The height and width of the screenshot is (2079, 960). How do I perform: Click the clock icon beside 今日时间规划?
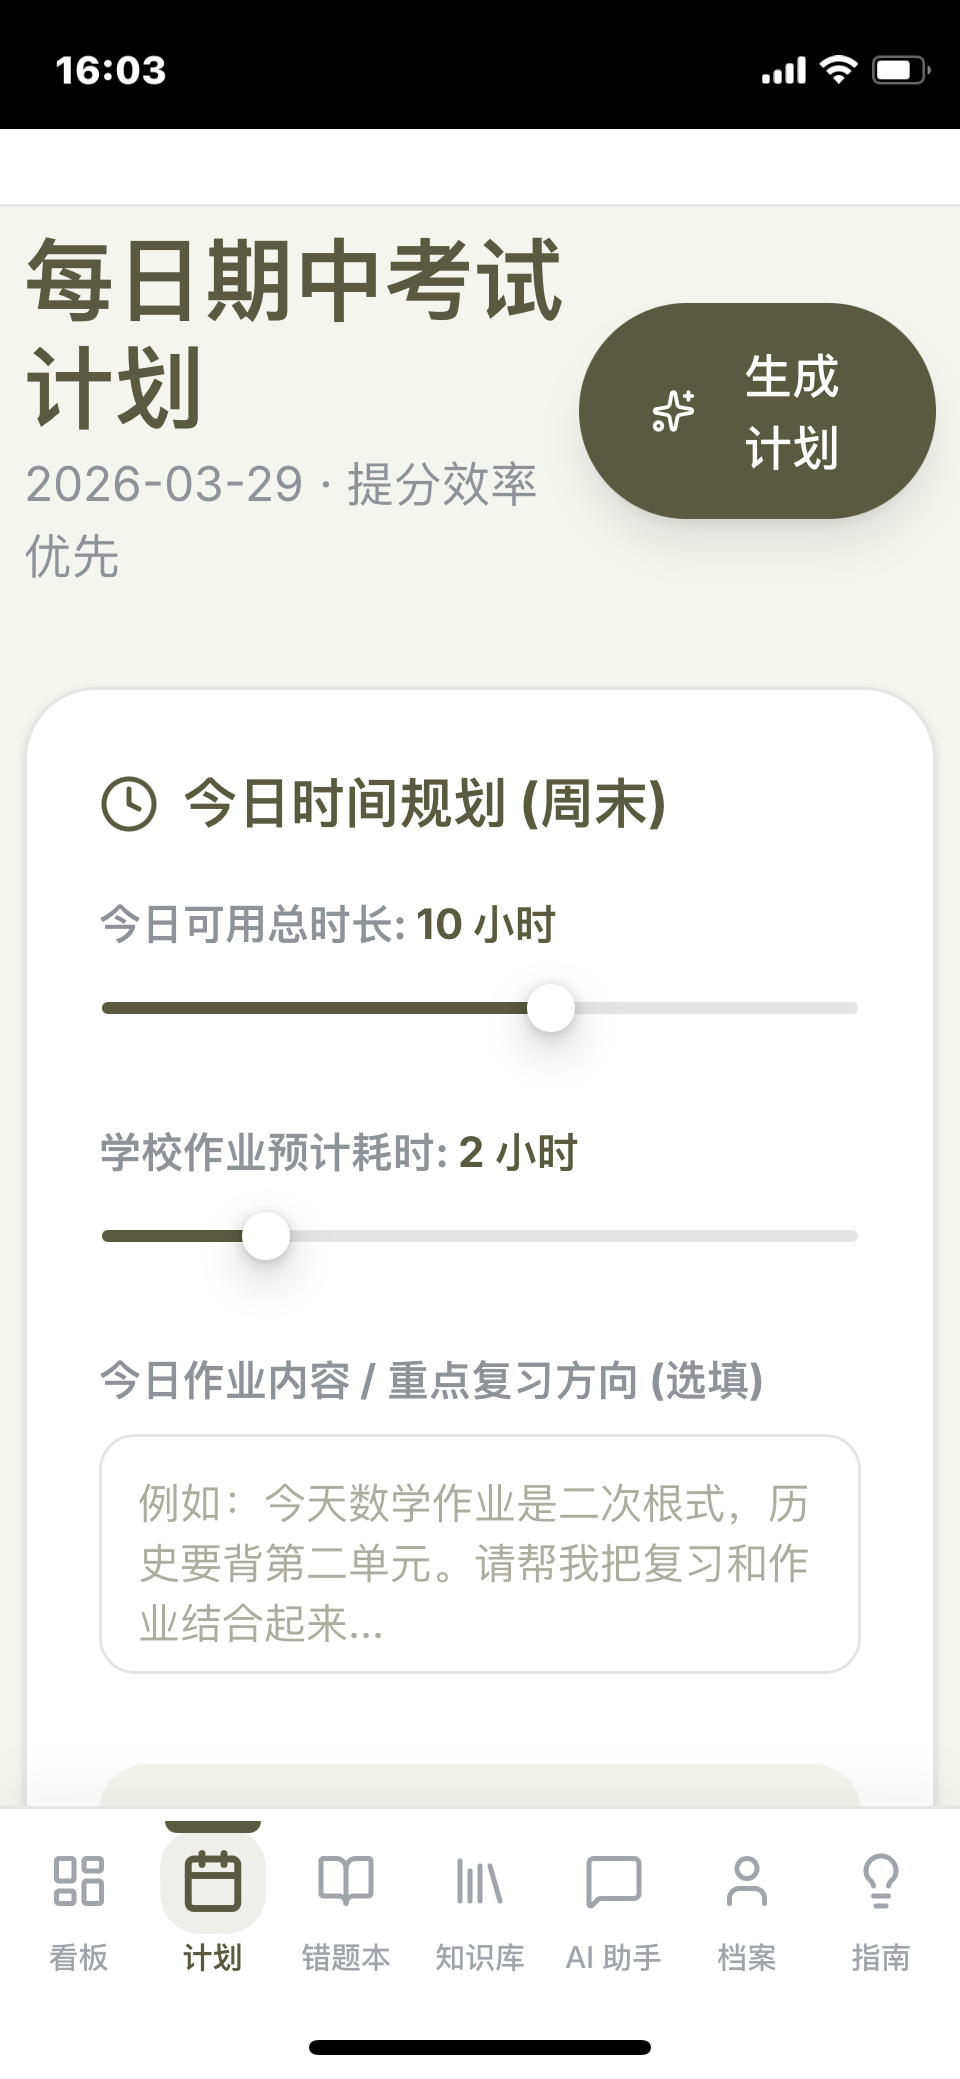pos(129,803)
